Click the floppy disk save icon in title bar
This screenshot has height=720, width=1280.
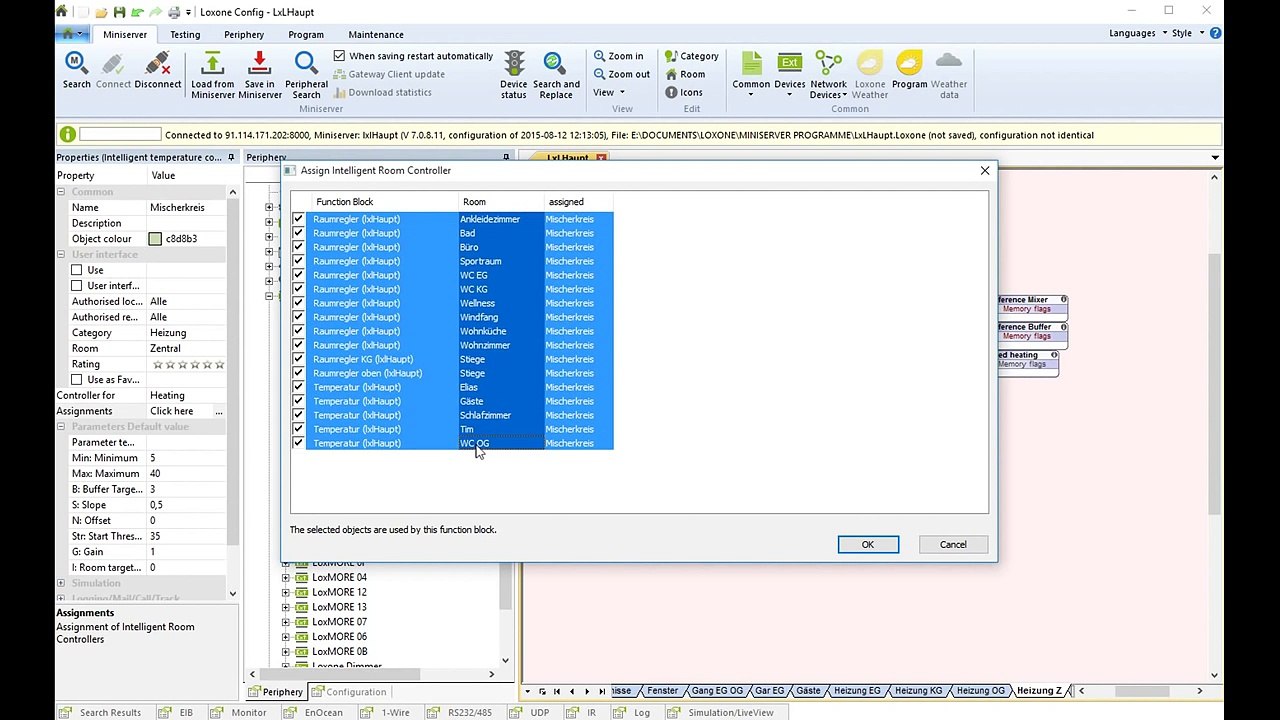tap(119, 12)
